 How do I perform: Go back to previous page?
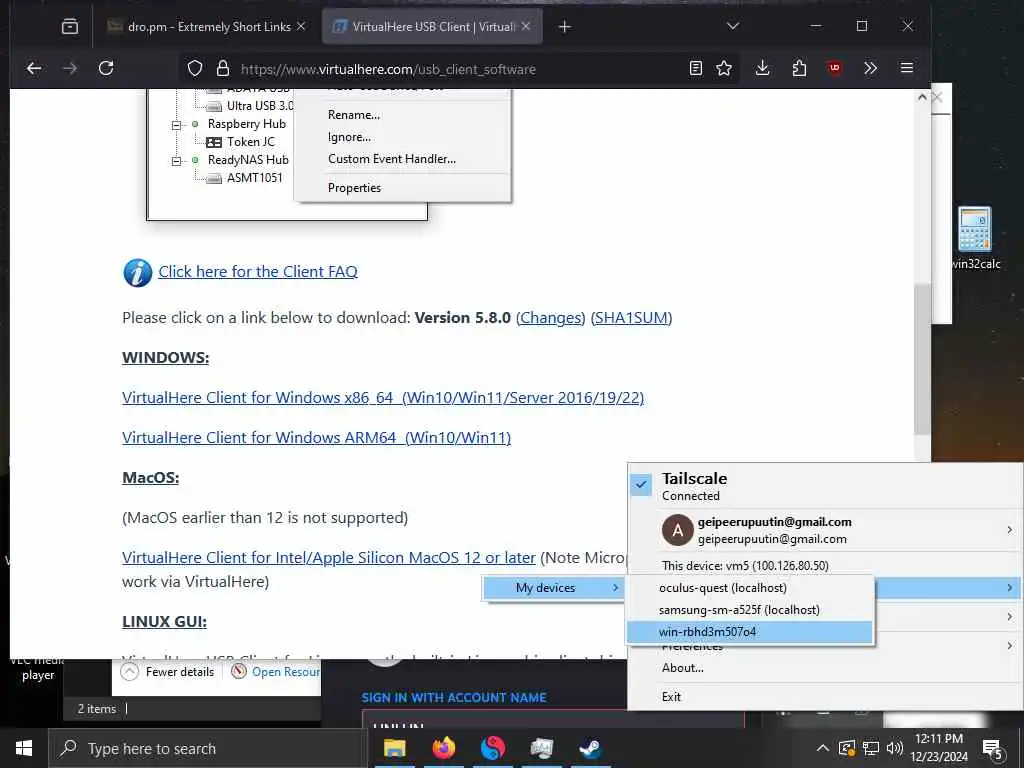click(x=34, y=68)
